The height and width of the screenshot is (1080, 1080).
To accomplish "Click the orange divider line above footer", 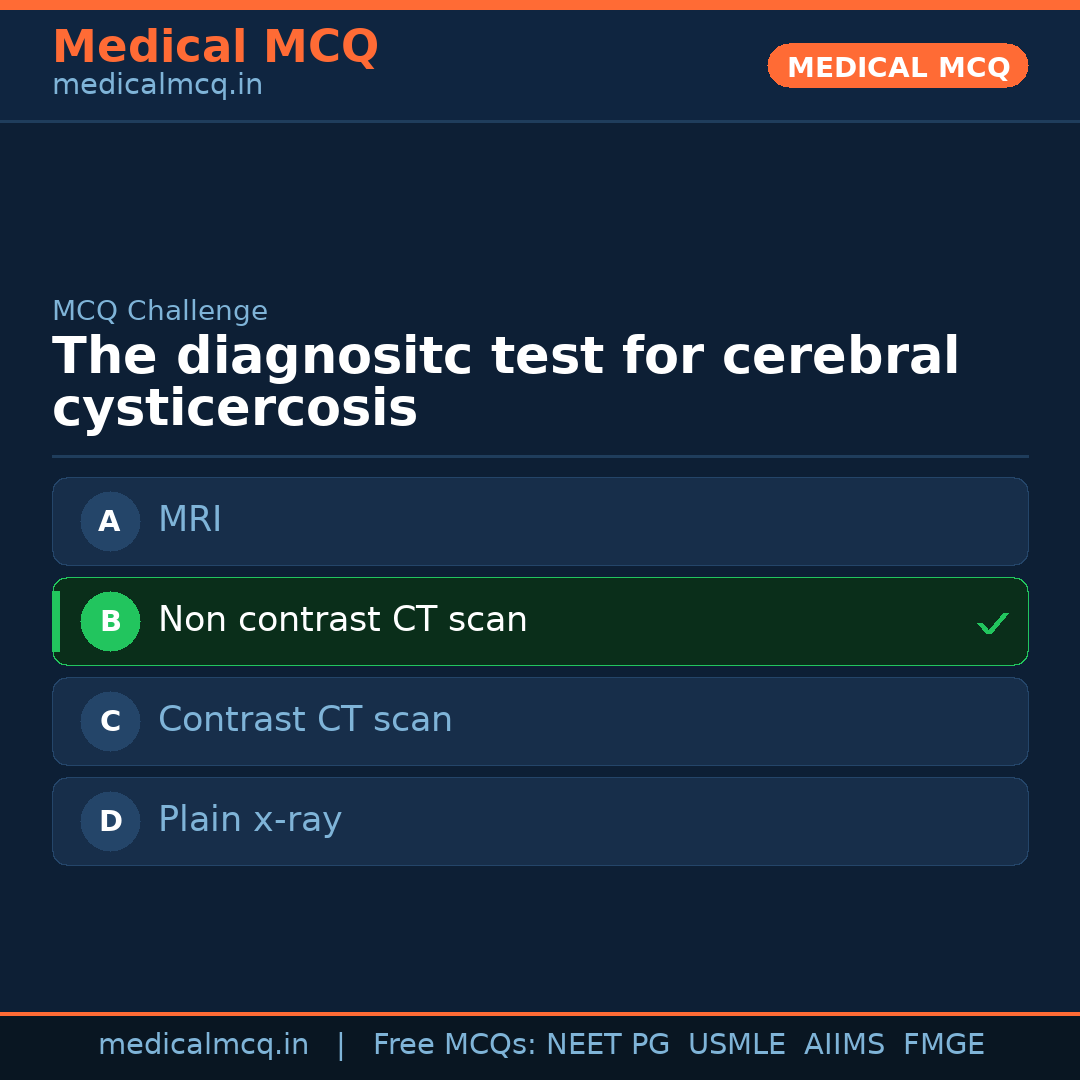I will coord(540,1011).
